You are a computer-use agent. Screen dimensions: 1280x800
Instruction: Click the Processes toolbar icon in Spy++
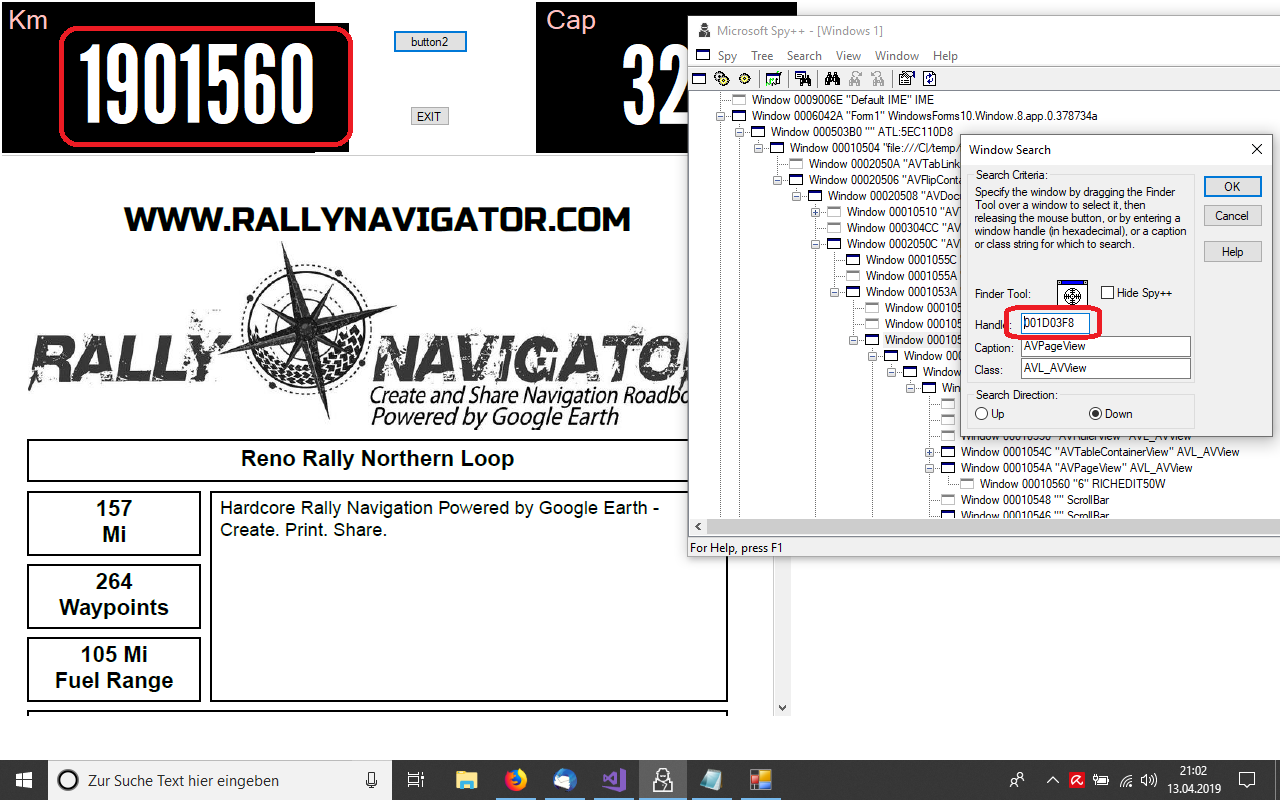pyautogui.click(x=722, y=78)
